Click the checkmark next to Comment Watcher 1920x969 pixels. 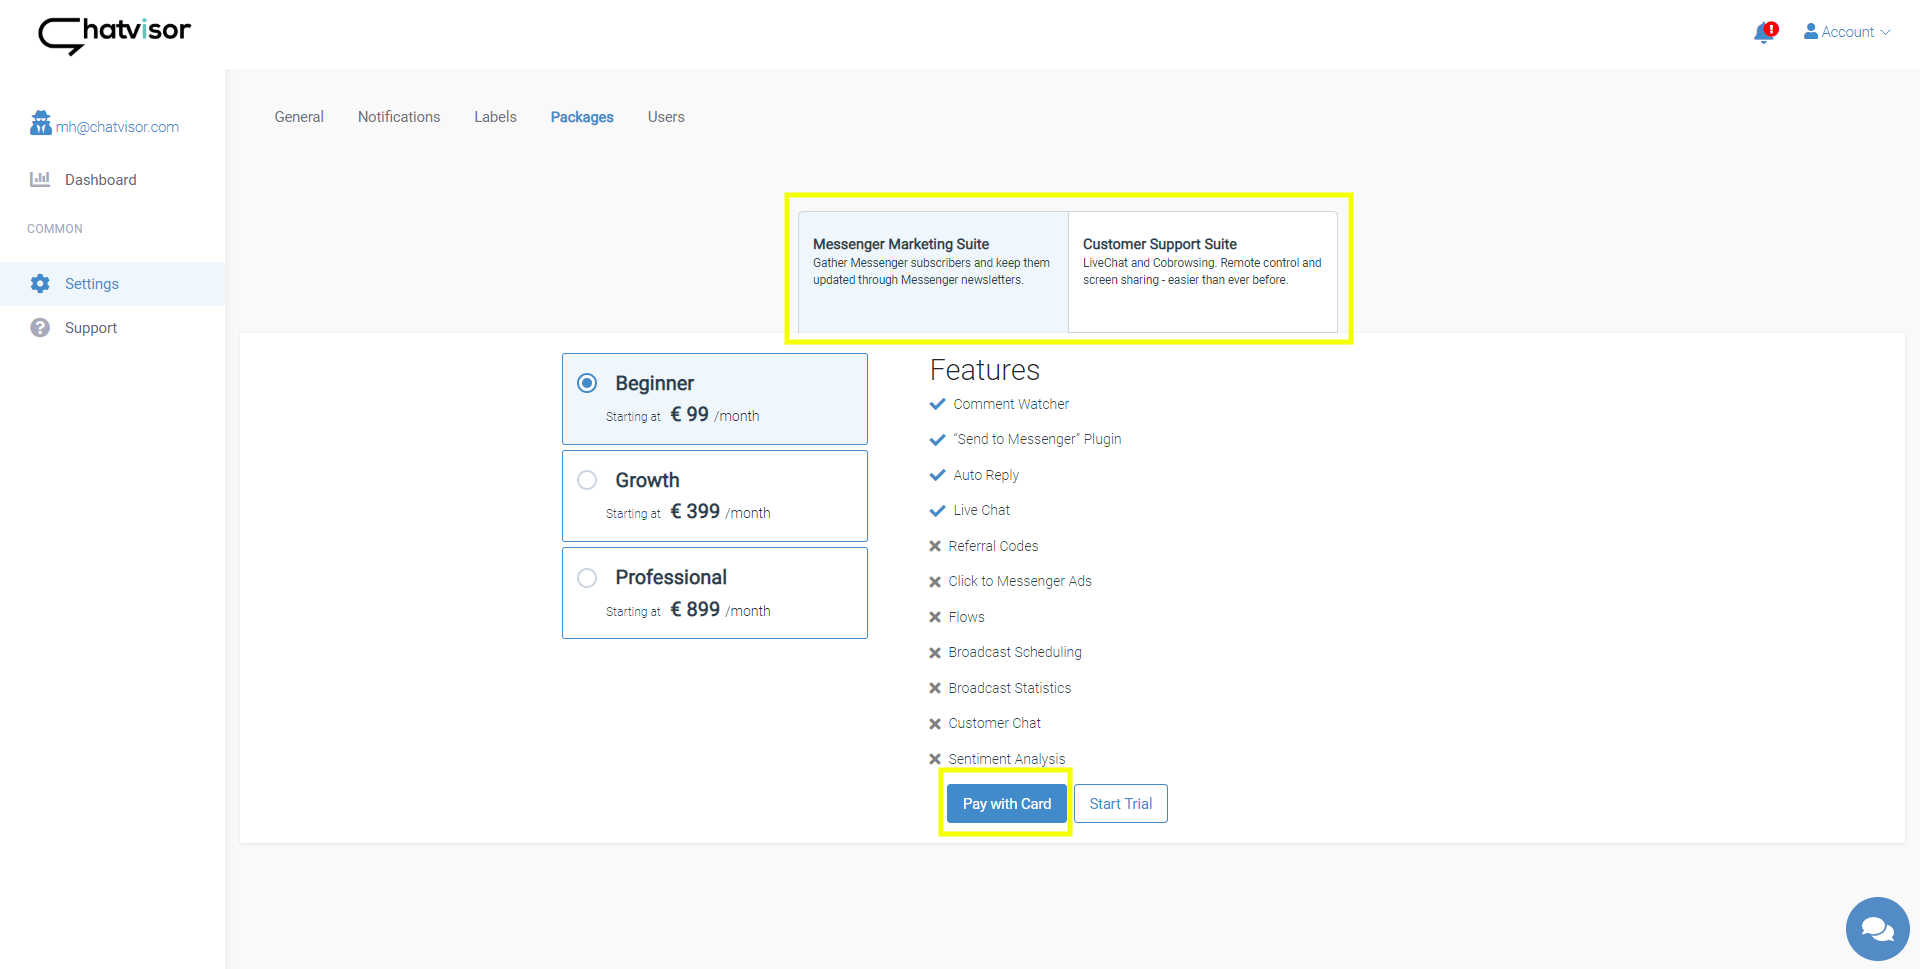(x=937, y=404)
